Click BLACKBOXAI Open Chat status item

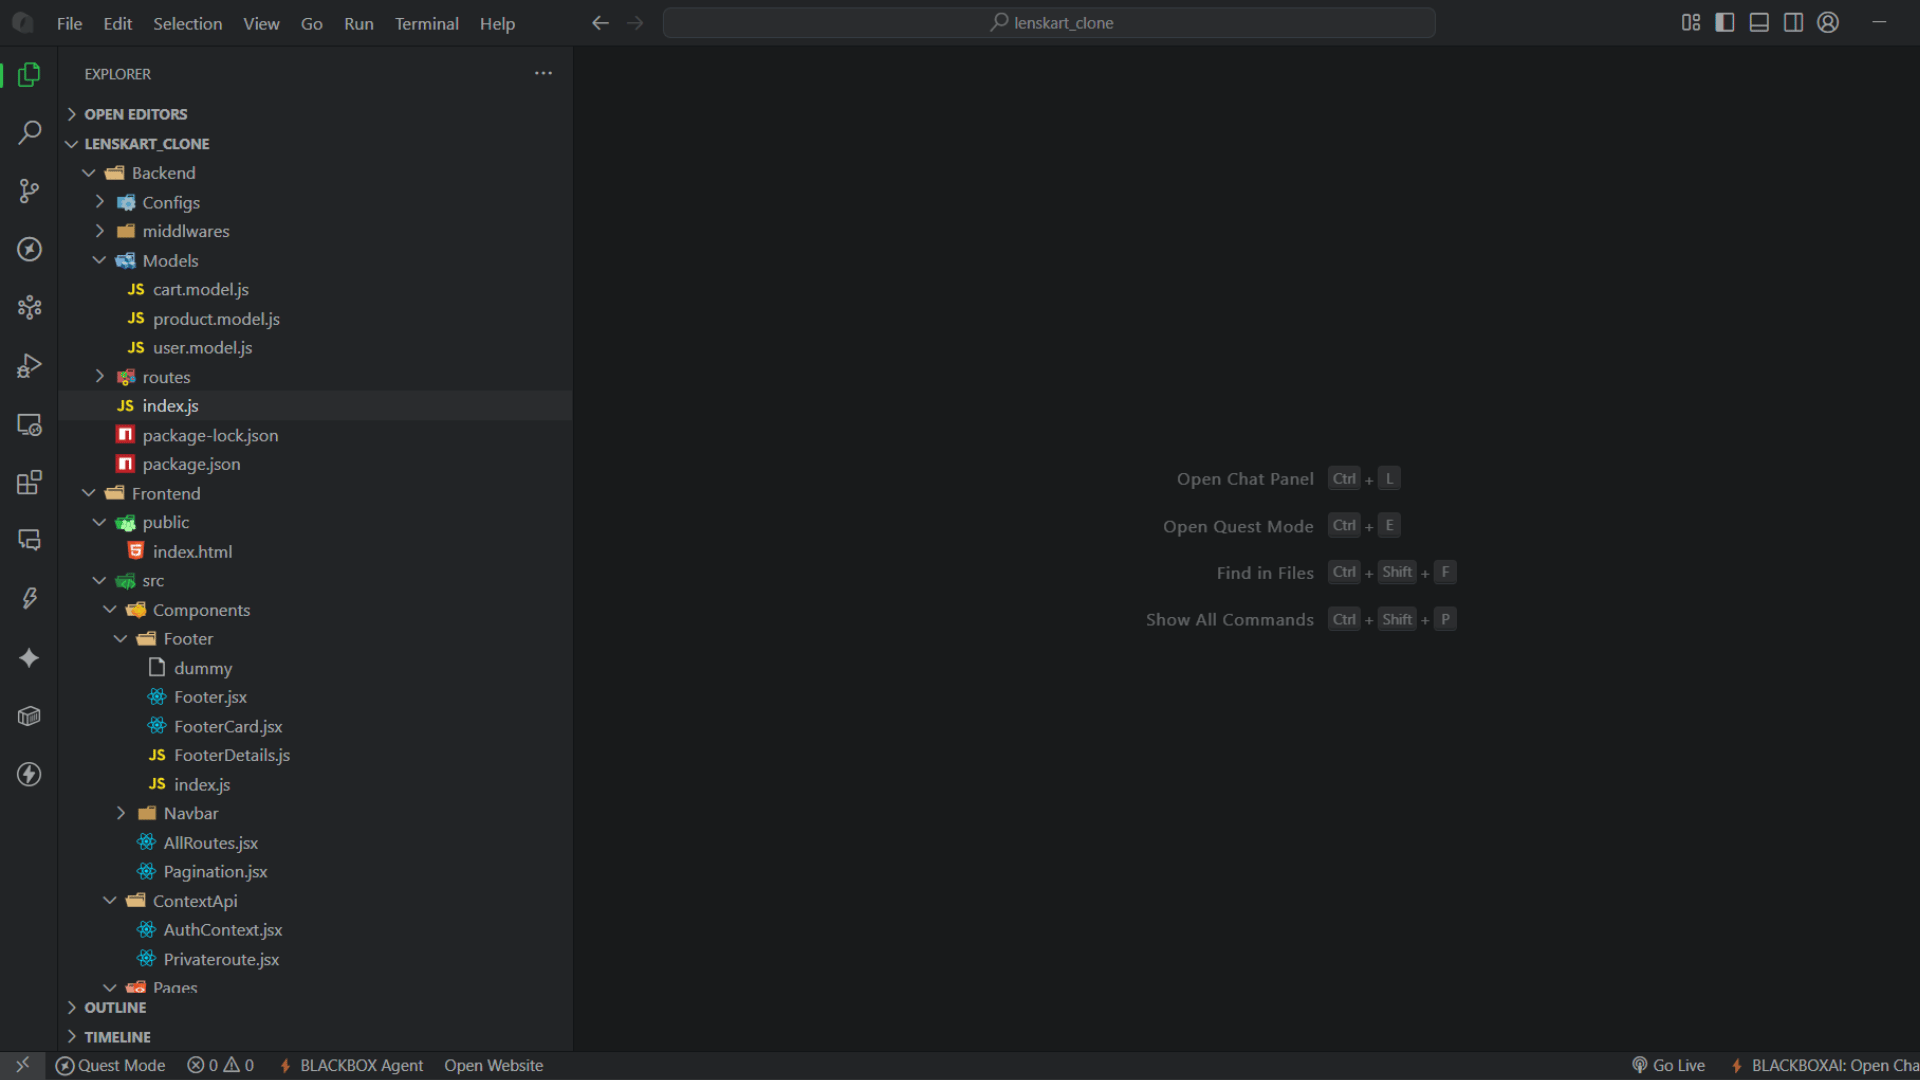(x=1824, y=1065)
